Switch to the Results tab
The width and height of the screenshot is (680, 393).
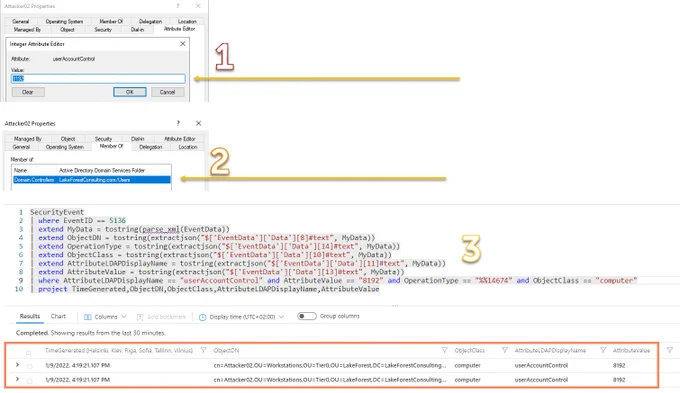30,316
